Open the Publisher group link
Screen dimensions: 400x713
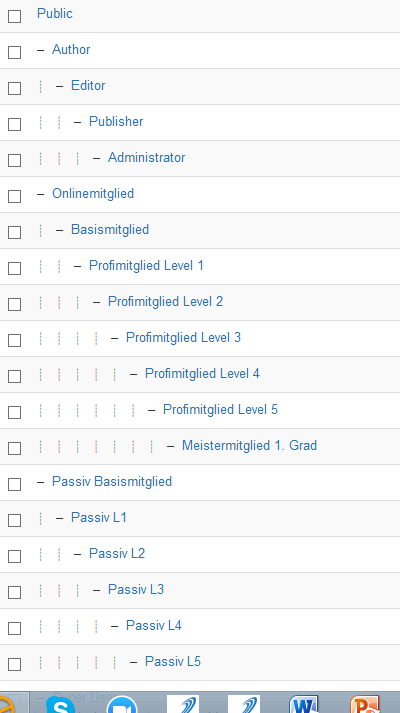pyautogui.click(x=116, y=121)
